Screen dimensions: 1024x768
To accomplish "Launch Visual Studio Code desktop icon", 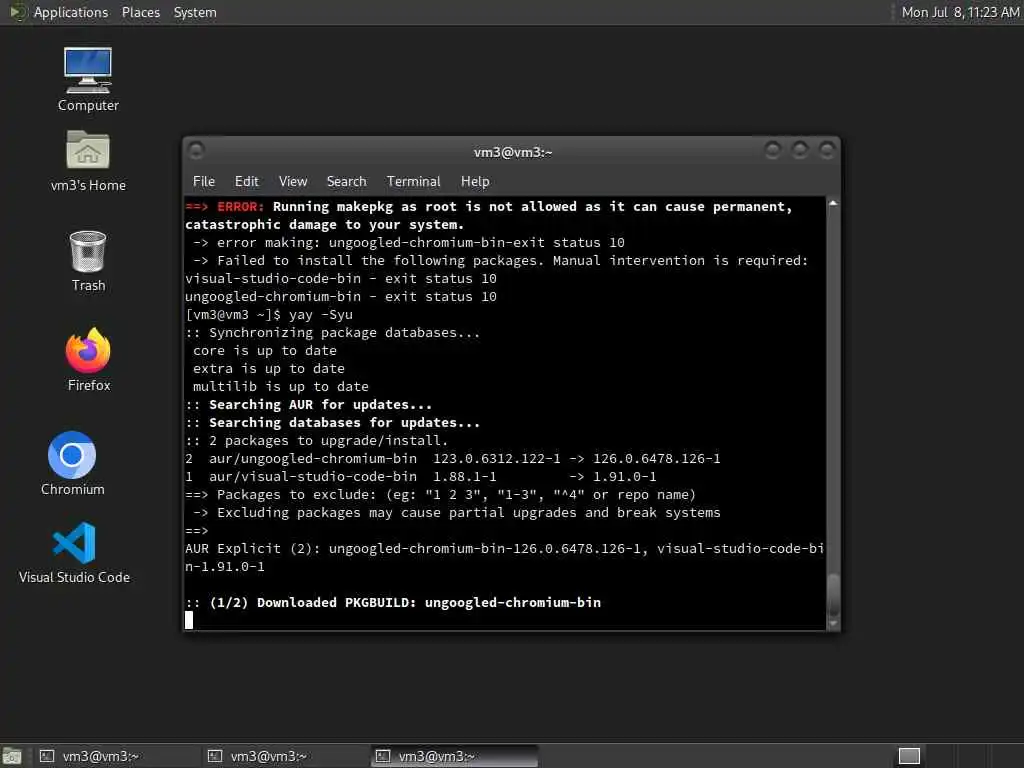I will [74, 552].
